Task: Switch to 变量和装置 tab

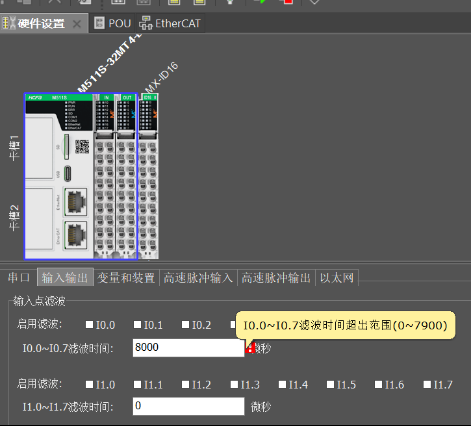Action: pyautogui.click(x=126, y=278)
